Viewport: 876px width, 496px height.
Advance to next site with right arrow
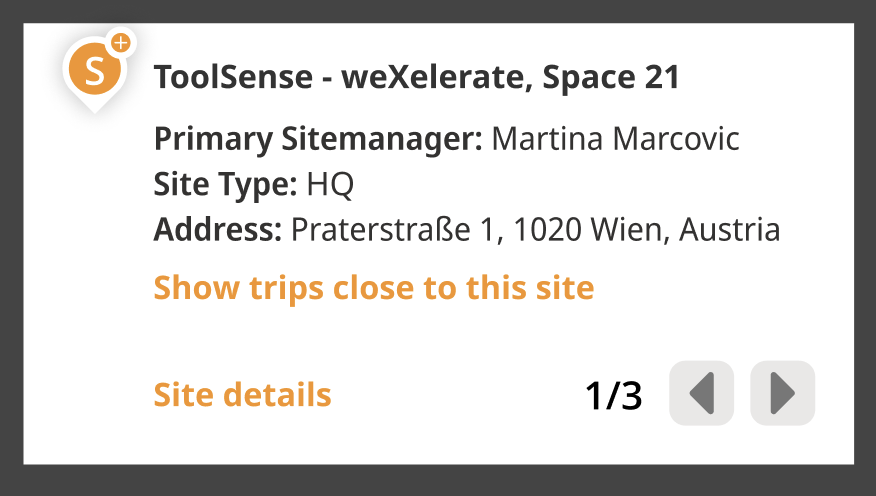782,393
